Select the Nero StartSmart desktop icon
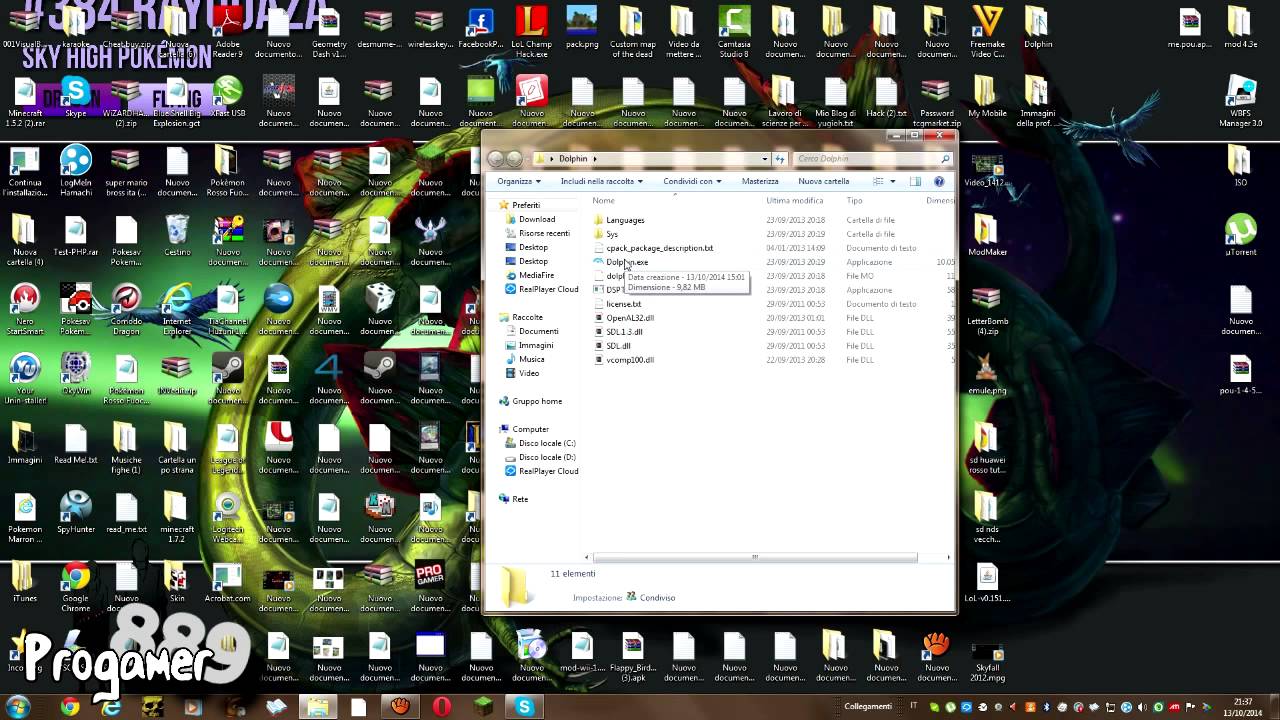The height and width of the screenshot is (720, 1280). 25,310
